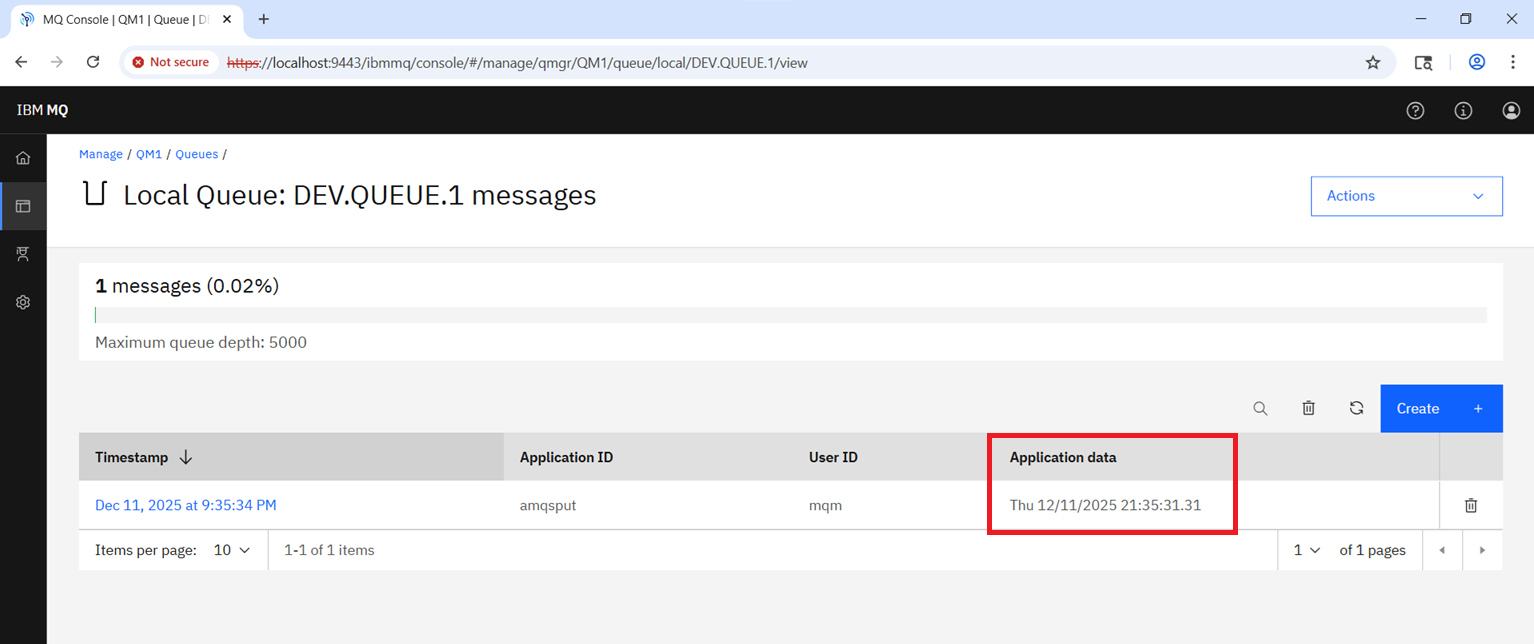The width and height of the screenshot is (1534, 644).
Task: Refresh the message list
Action: [1356, 408]
